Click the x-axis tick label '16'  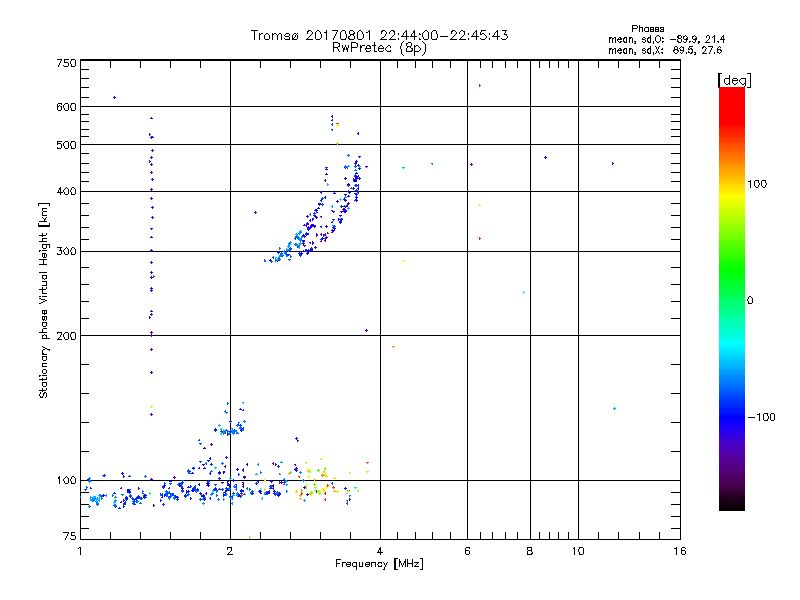[680, 551]
